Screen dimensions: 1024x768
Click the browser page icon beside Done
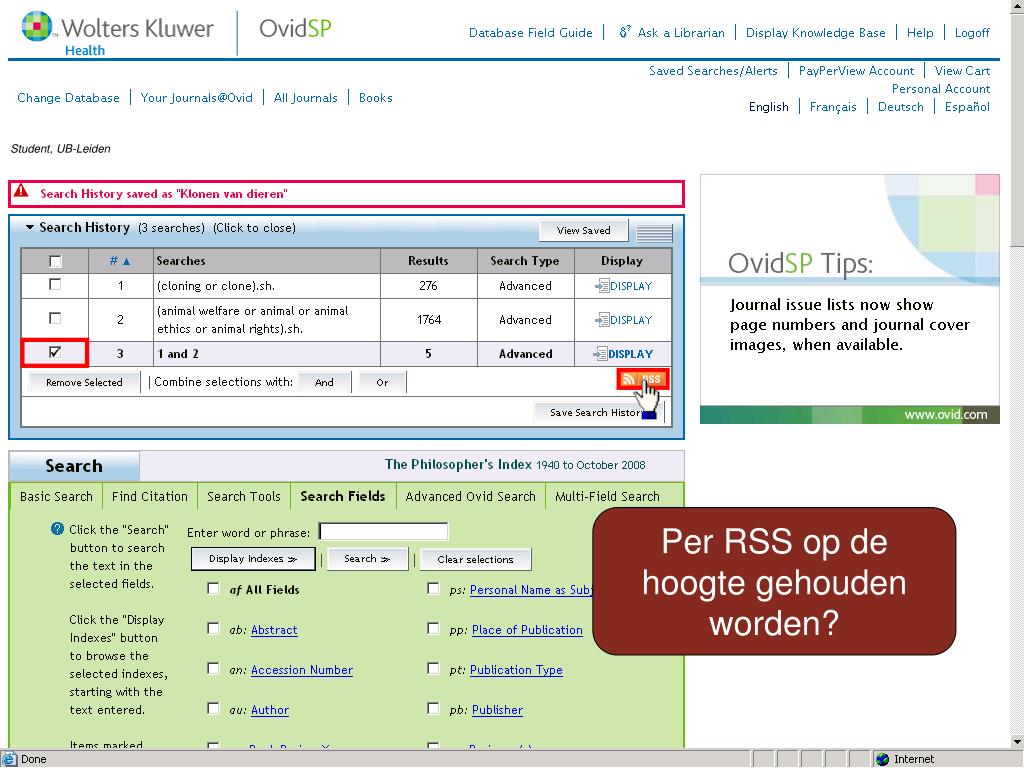pos(9,759)
